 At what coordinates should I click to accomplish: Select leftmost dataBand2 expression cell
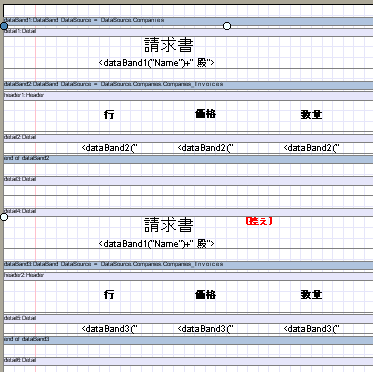tap(109, 148)
